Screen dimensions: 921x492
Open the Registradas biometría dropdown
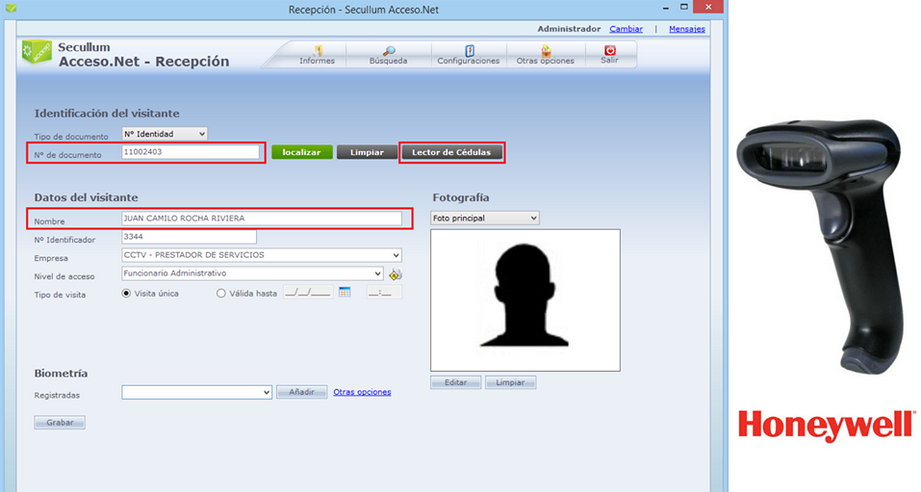coord(197,392)
